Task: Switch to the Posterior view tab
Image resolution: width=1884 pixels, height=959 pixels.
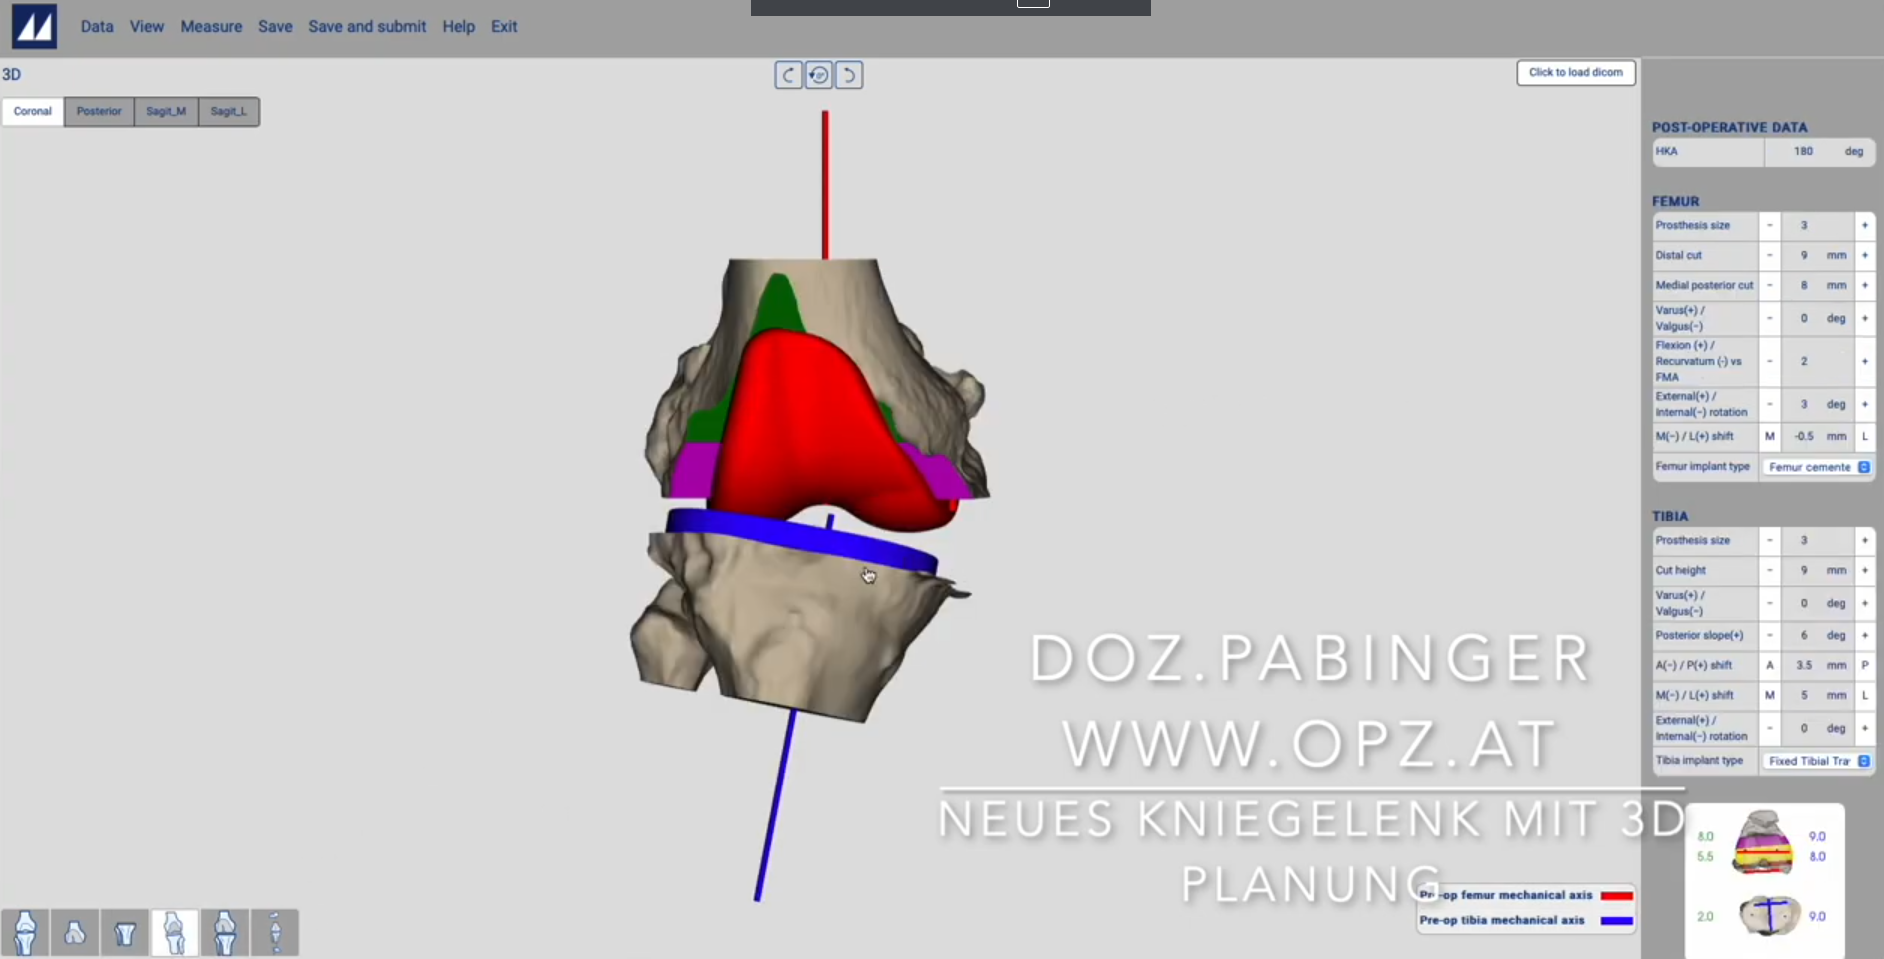Action: 99,111
